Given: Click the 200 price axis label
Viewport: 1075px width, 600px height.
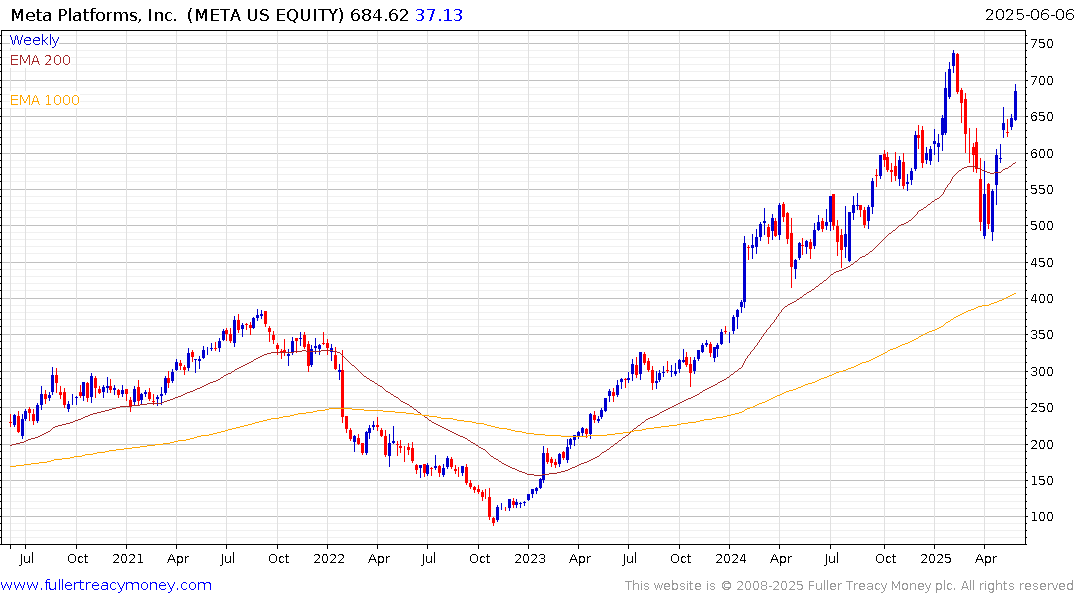Looking at the screenshot, I should tap(1041, 444).
